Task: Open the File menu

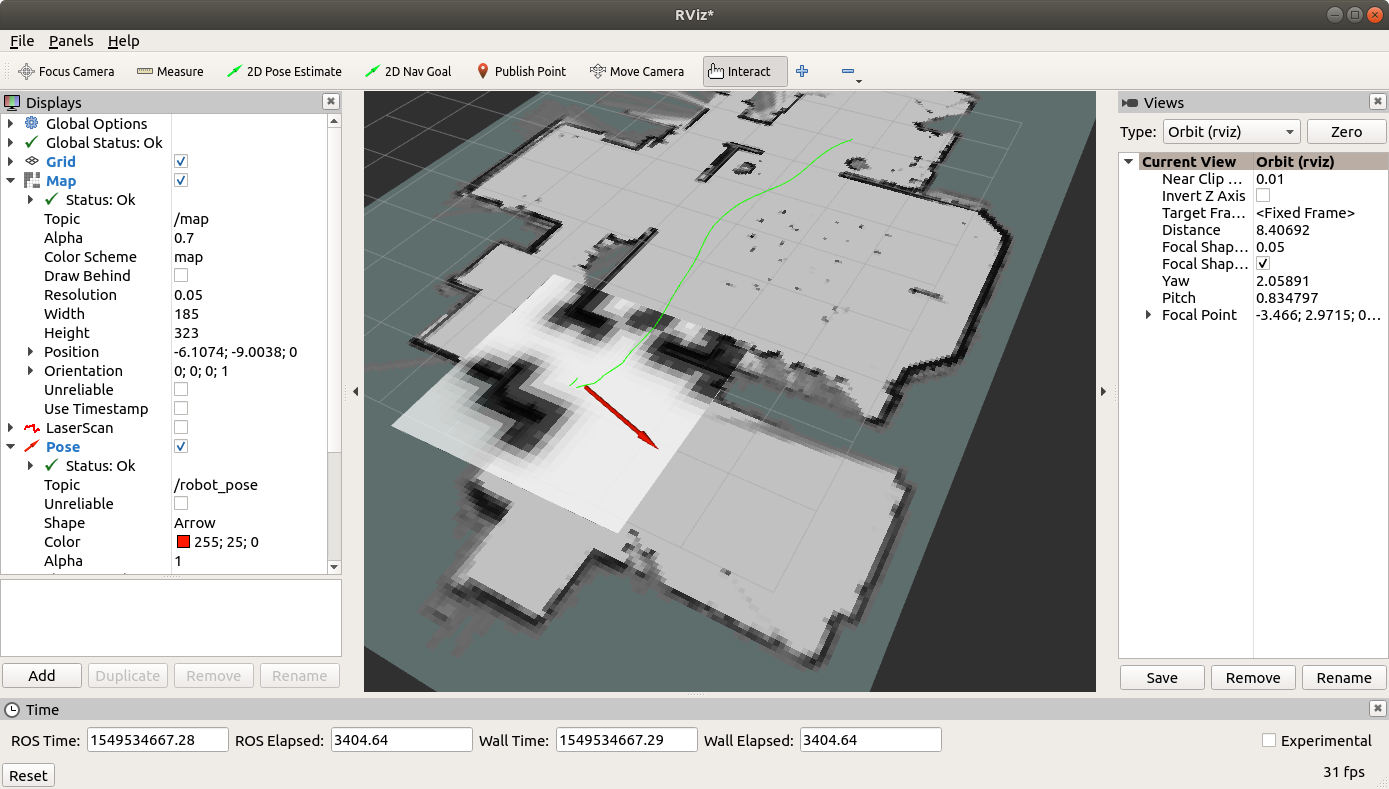Action: pos(22,41)
